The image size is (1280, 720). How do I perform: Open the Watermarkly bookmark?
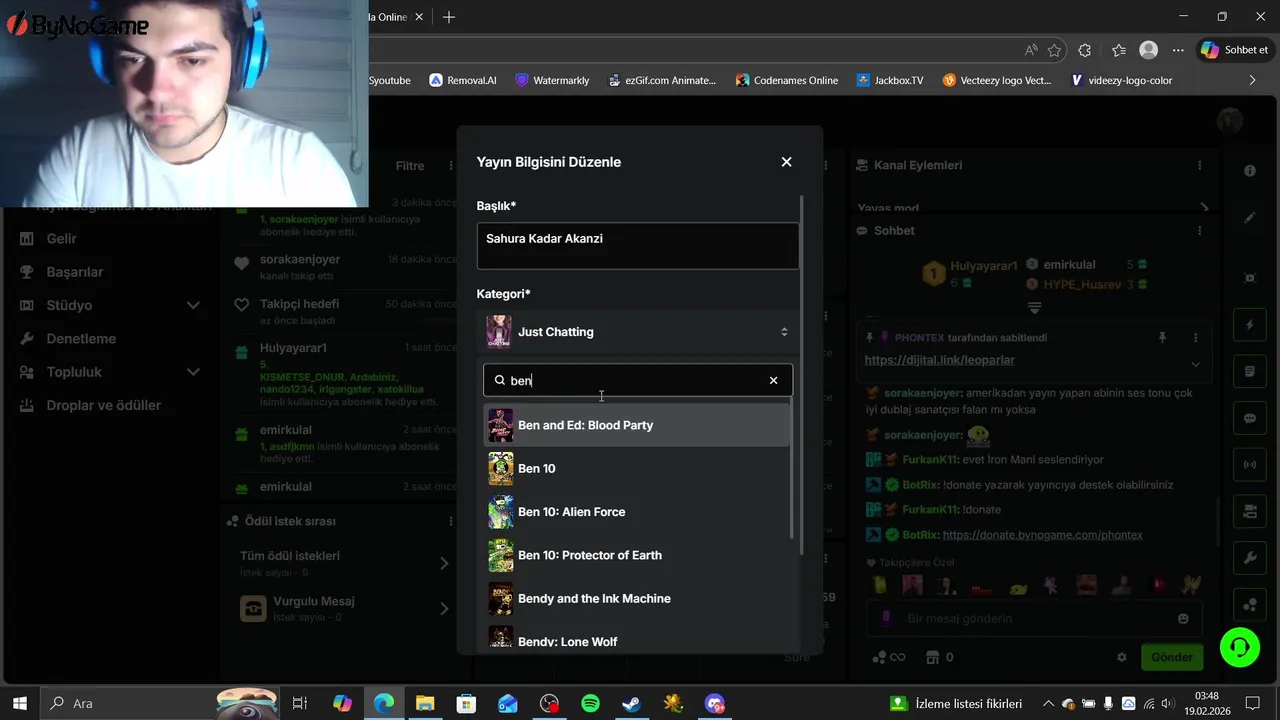[x=552, y=80]
